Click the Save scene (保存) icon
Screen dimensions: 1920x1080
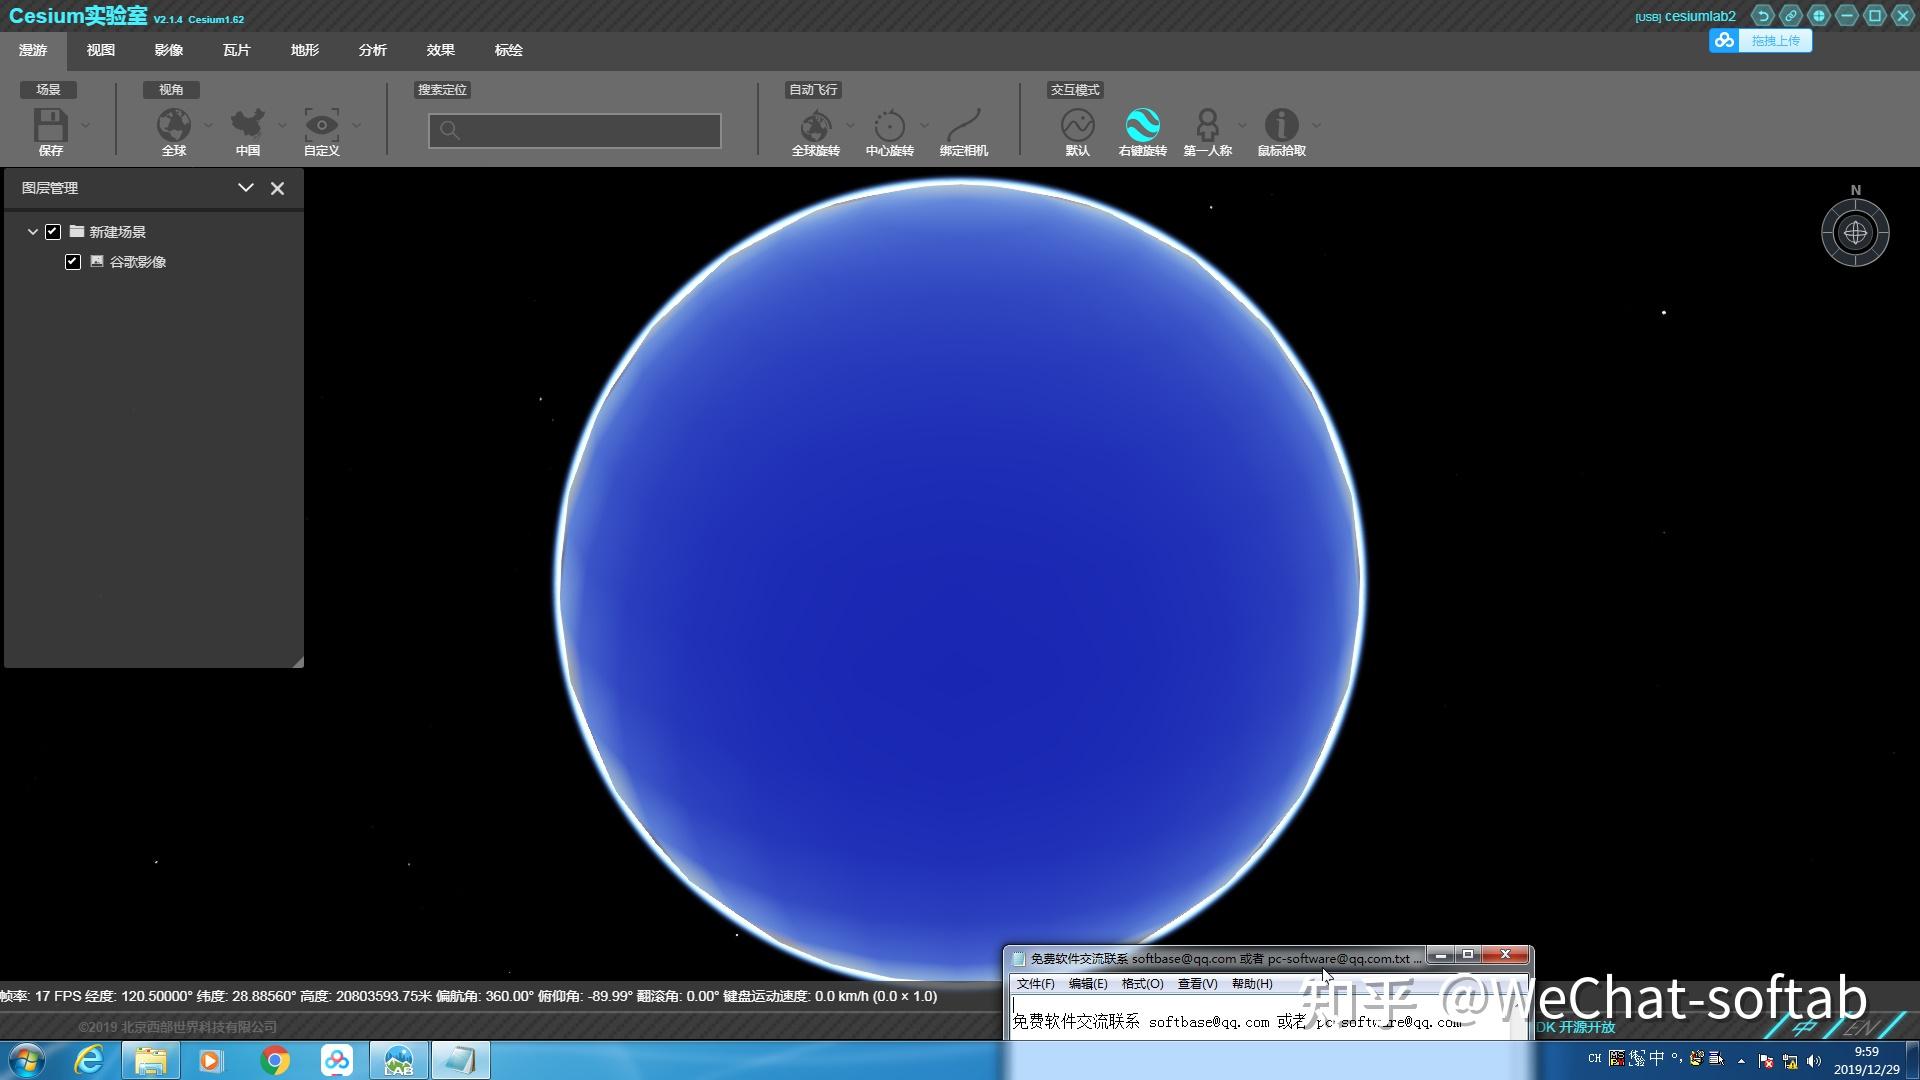click(50, 126)
